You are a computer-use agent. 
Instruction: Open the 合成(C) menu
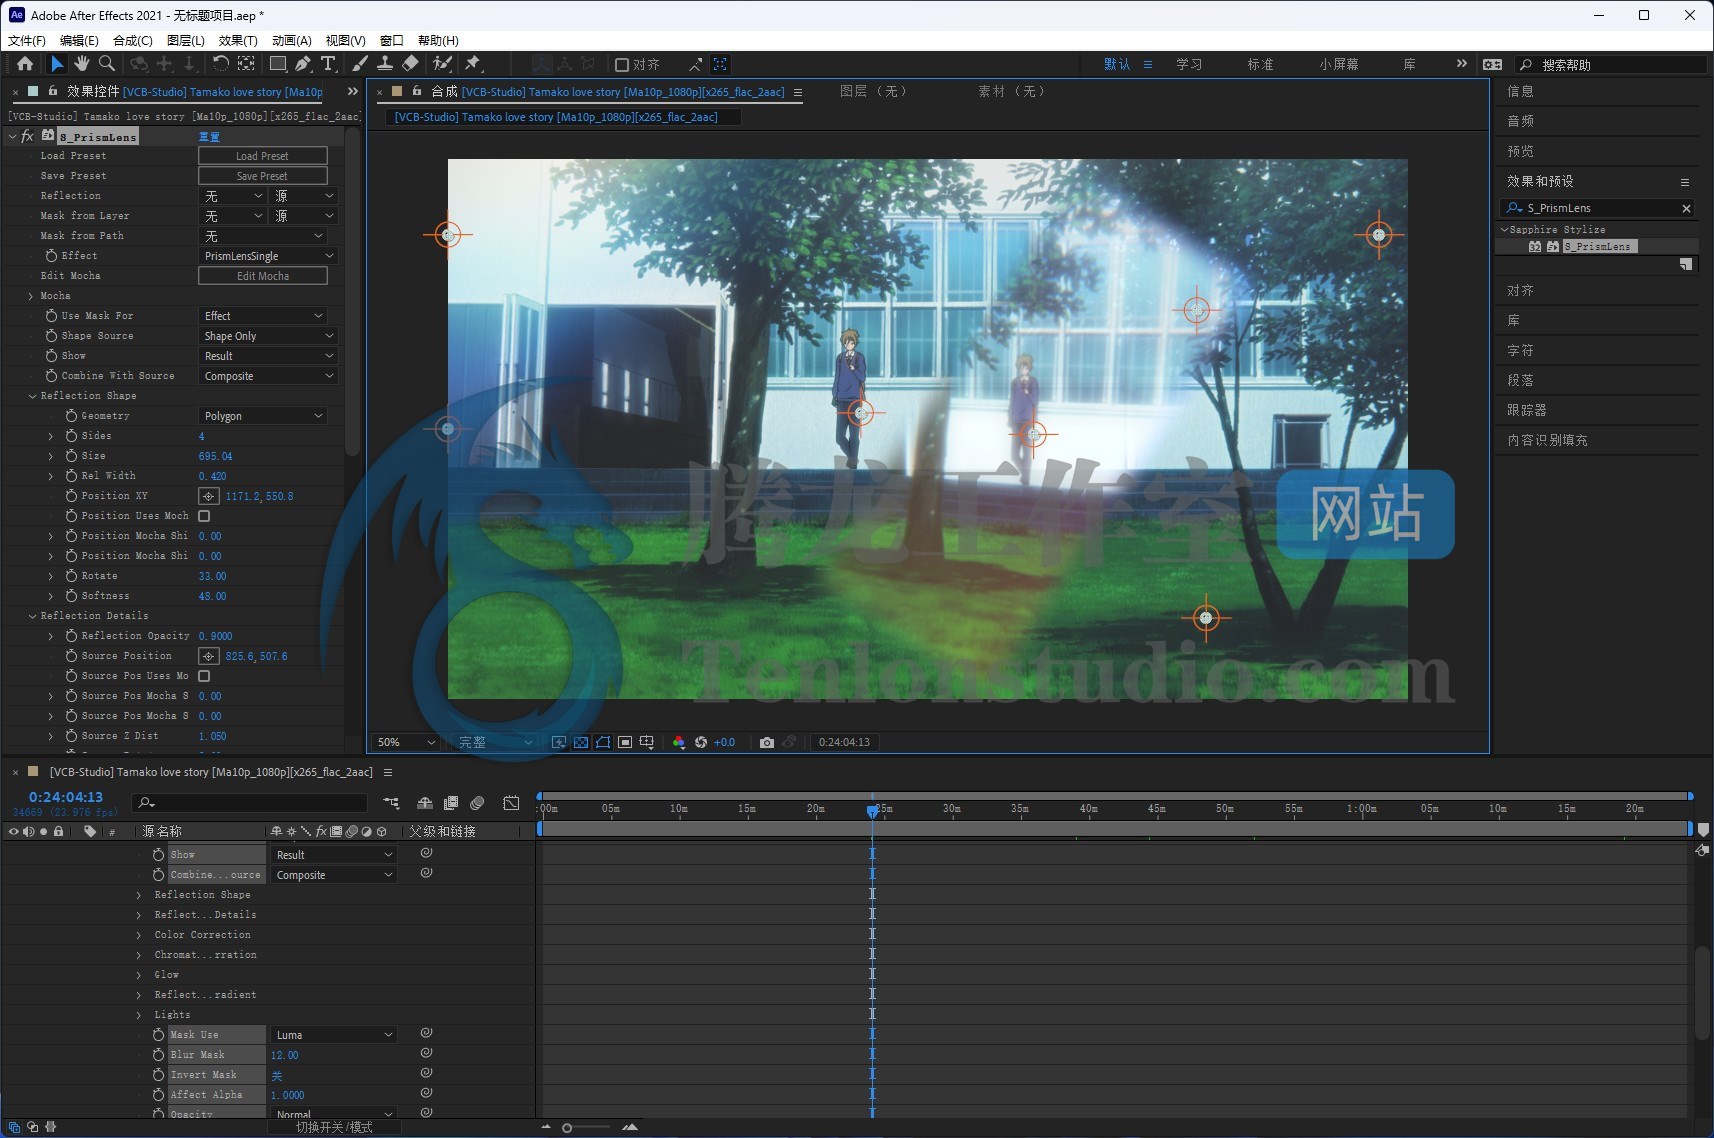133,41
